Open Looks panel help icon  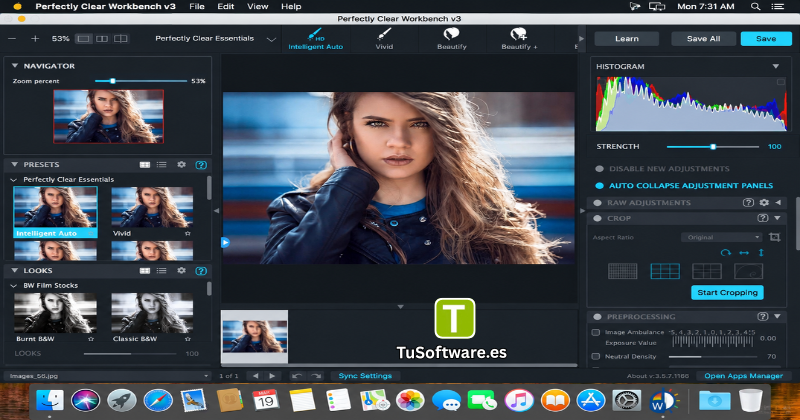[x=201, y=271]
